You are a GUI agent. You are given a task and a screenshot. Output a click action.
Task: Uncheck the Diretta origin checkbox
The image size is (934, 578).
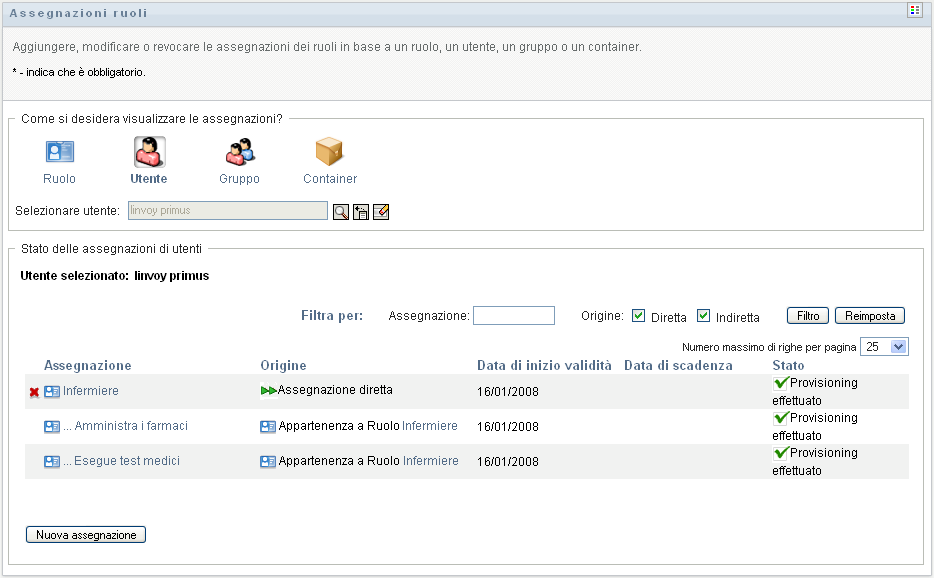click(x=639, y=316)
